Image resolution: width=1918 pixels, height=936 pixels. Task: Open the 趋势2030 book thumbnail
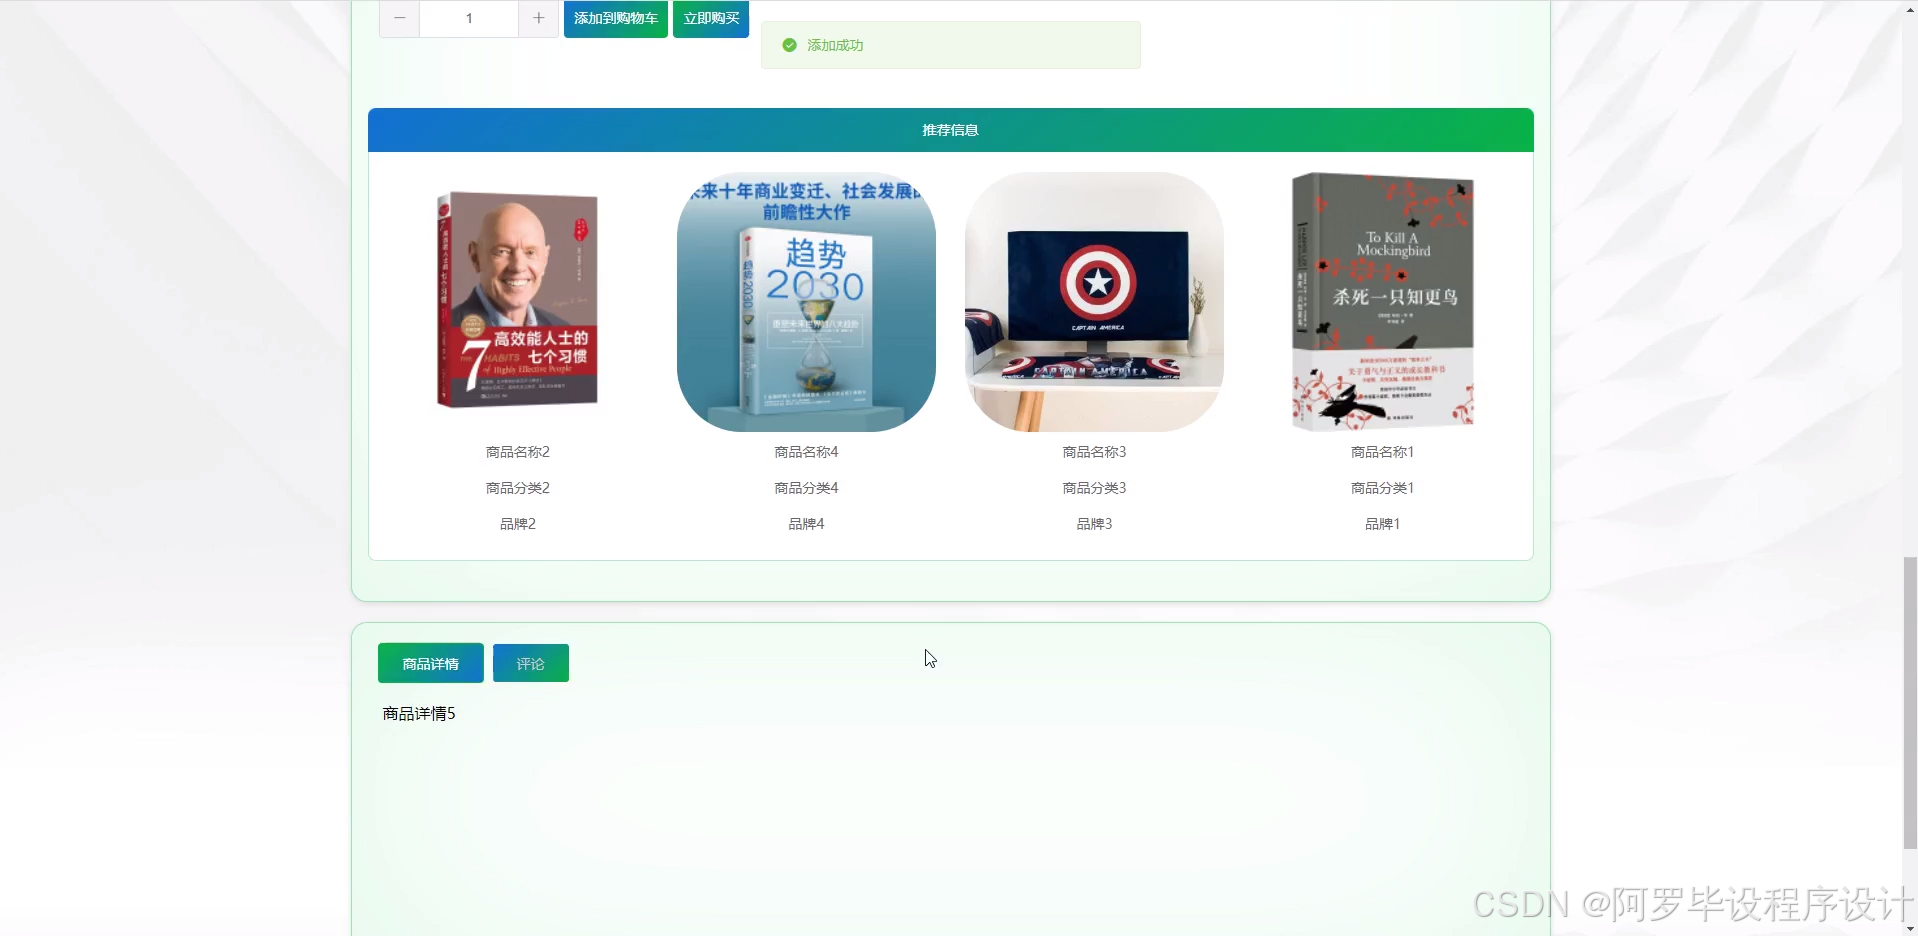coord(806,302)
